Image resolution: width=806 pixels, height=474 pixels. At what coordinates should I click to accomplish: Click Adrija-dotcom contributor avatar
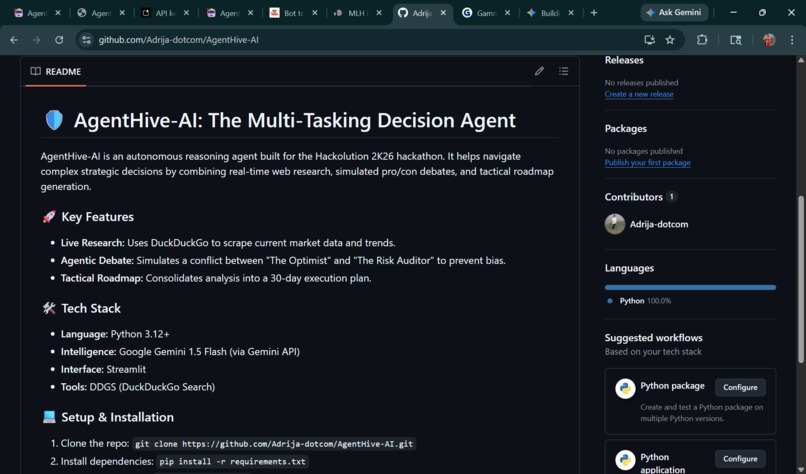pos(614,224)
